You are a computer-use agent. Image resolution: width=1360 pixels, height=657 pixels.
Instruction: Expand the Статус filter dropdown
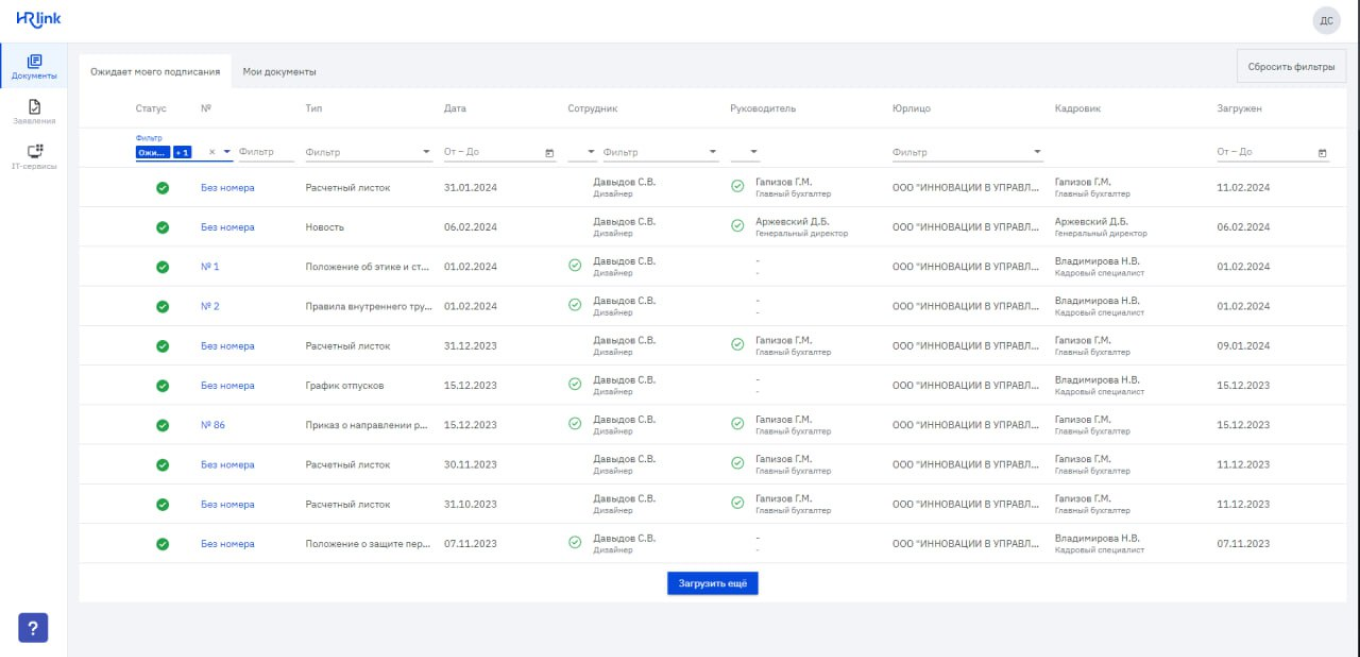[227, 152]
